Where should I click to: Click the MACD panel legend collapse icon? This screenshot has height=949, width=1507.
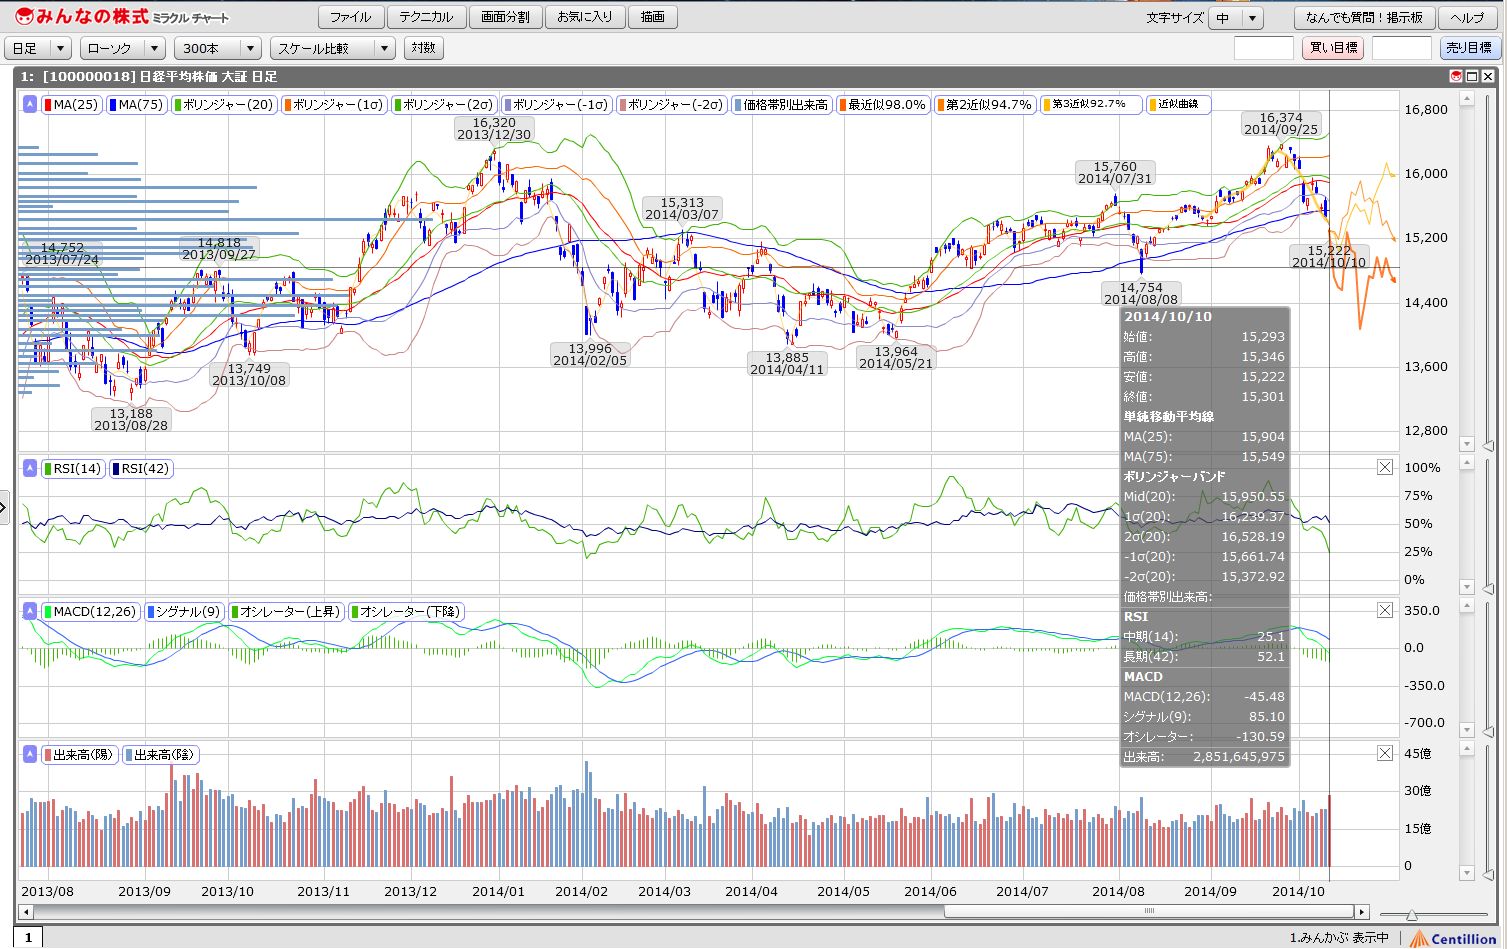pos(30,612)
